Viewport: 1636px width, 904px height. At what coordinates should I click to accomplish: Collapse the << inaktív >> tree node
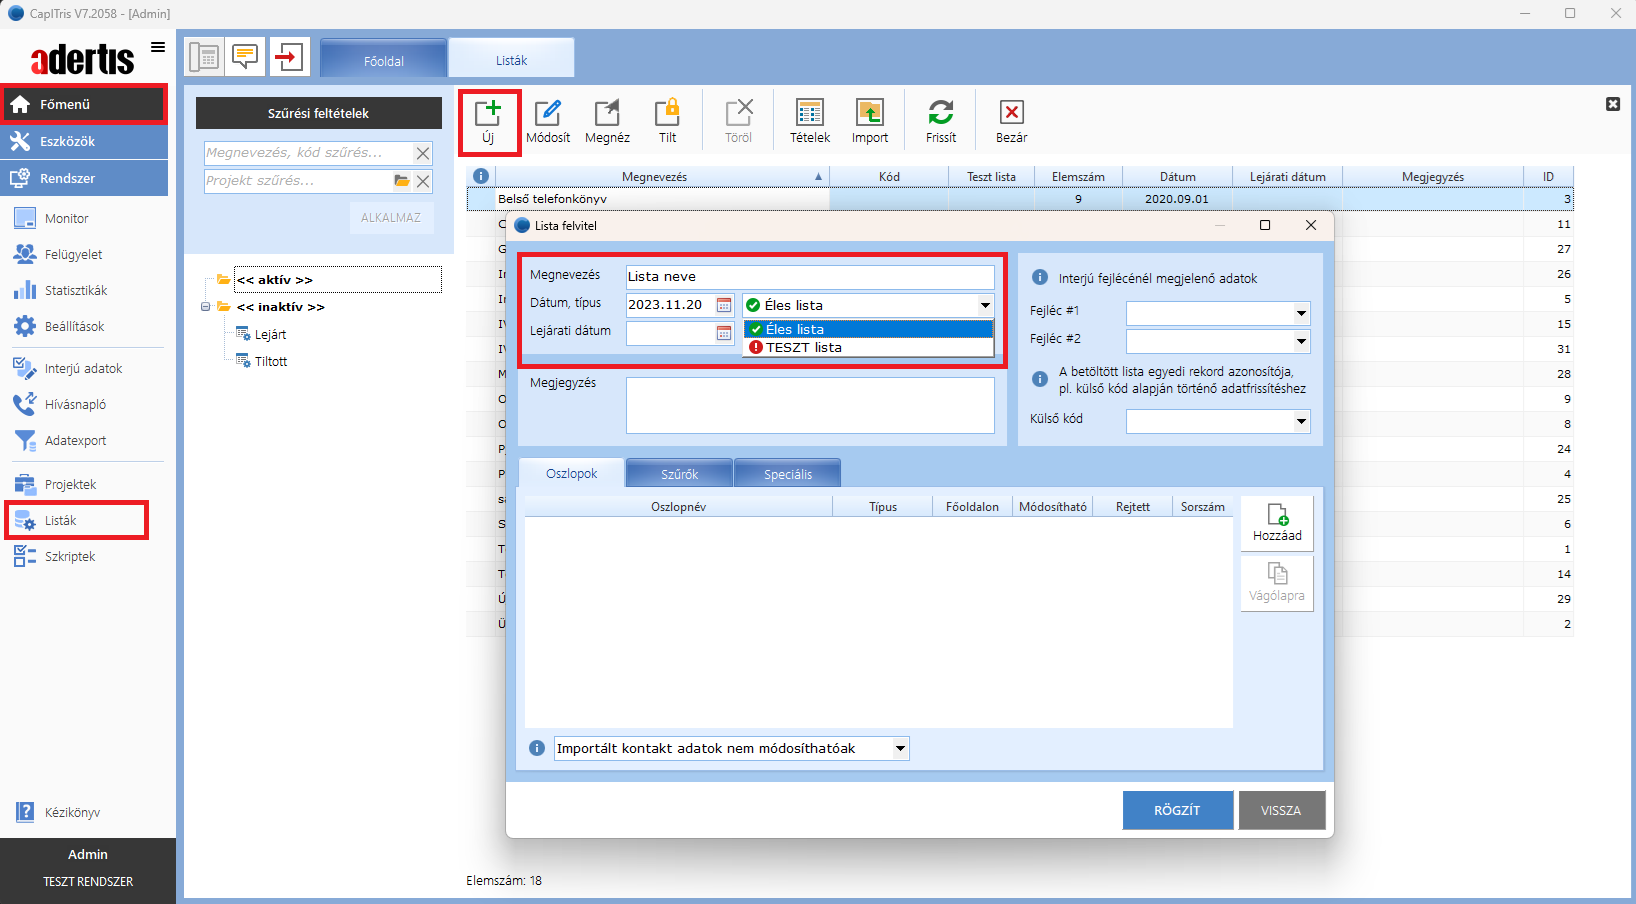click(x=205, y=307)
